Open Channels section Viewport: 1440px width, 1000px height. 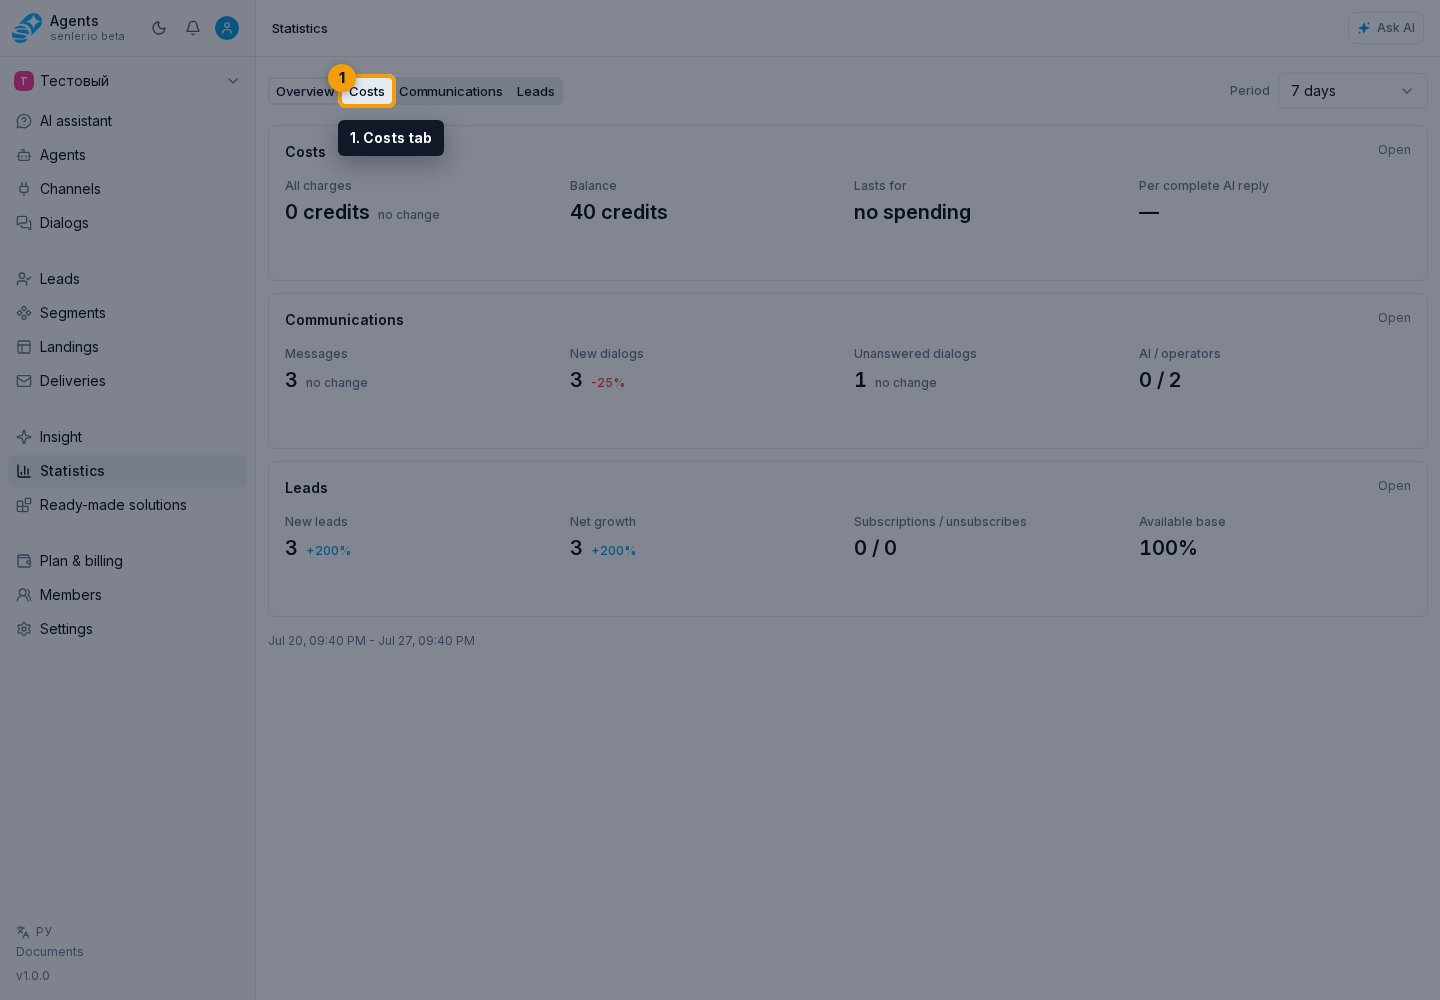coord(127,189)
